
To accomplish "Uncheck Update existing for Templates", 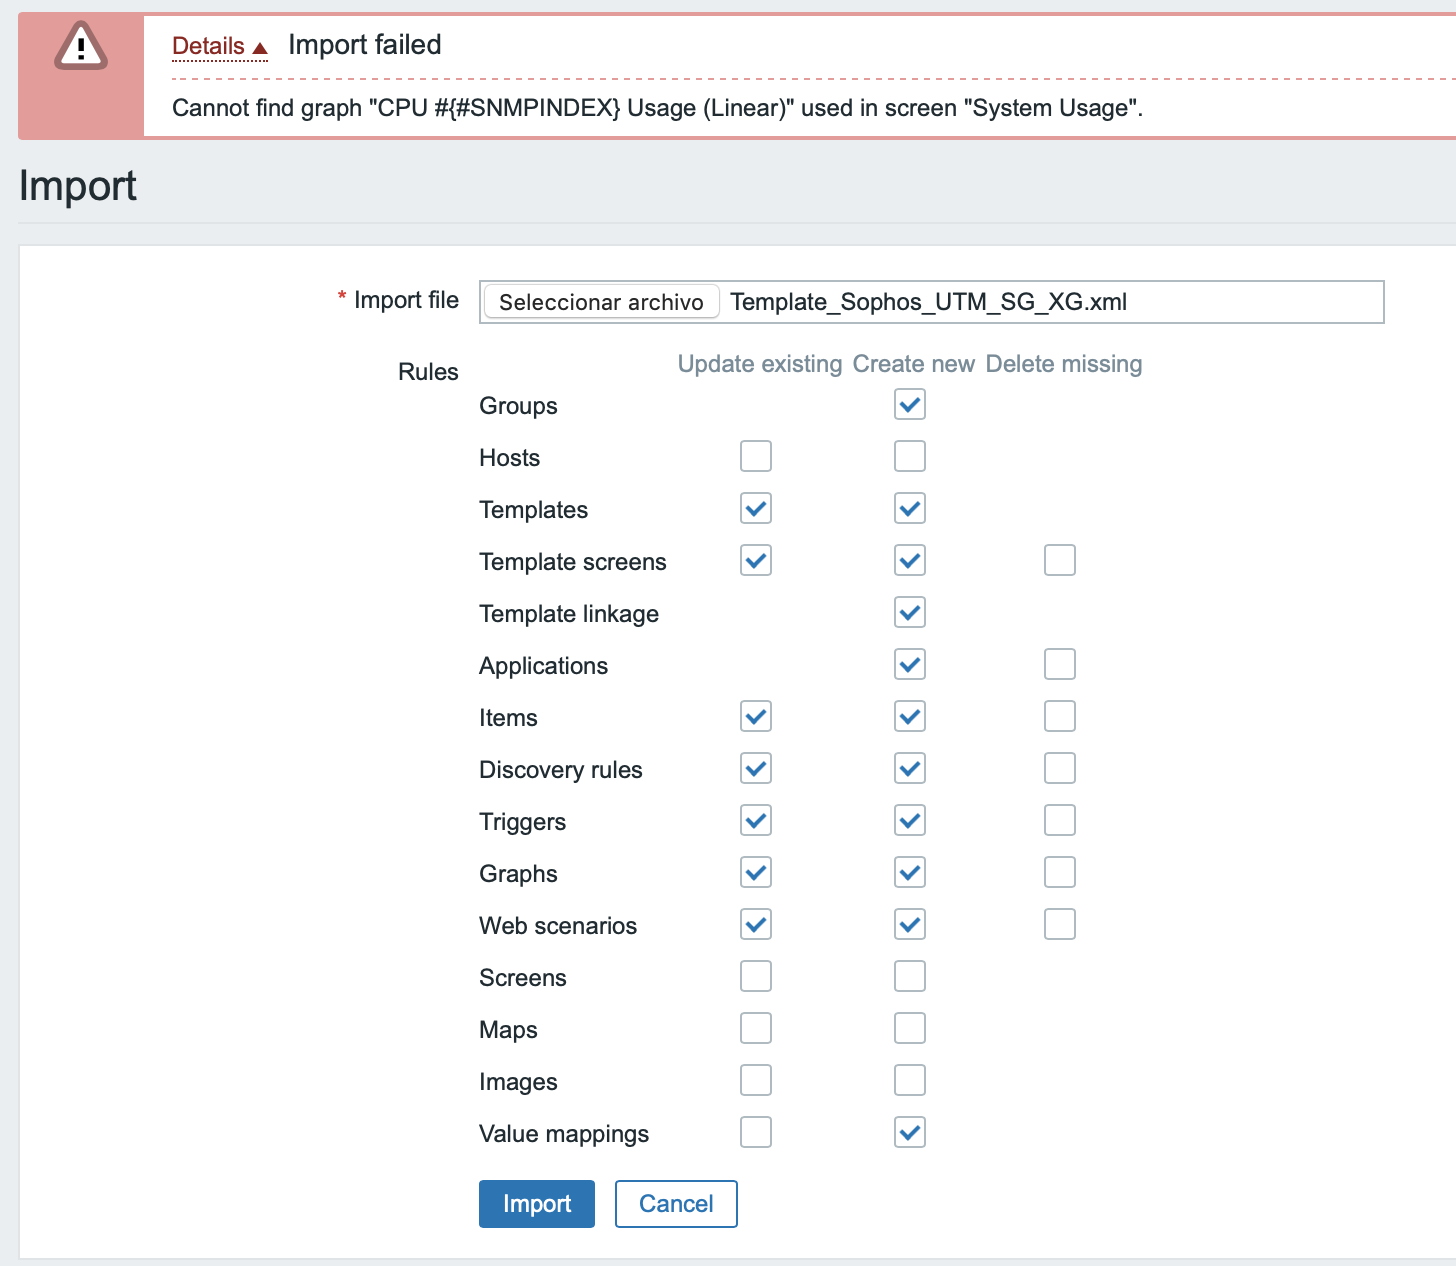I will point(756,509).
